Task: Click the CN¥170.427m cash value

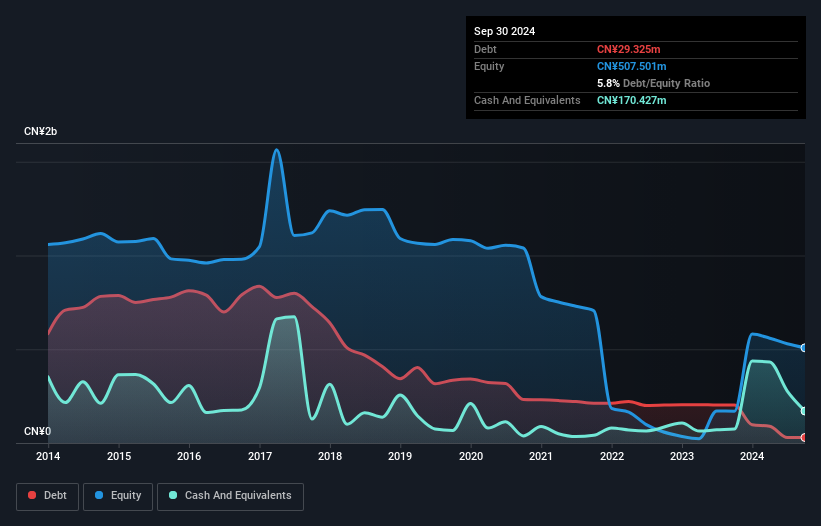Action: point(631,100)
